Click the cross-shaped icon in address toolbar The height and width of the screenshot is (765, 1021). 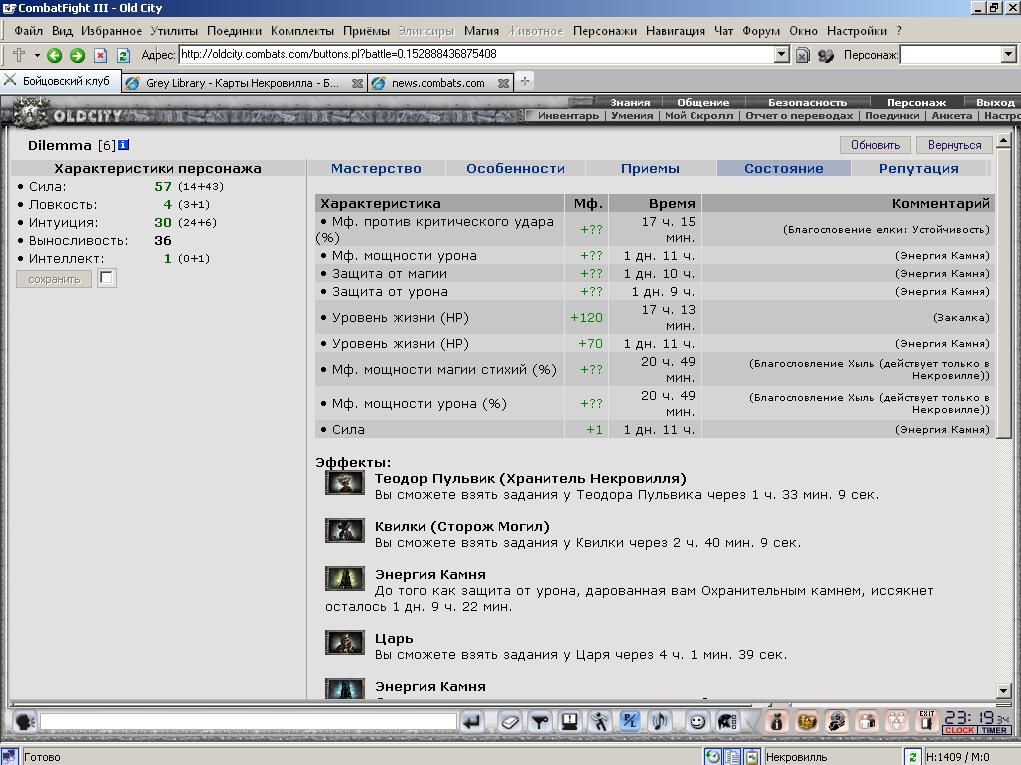coord(19,55)
